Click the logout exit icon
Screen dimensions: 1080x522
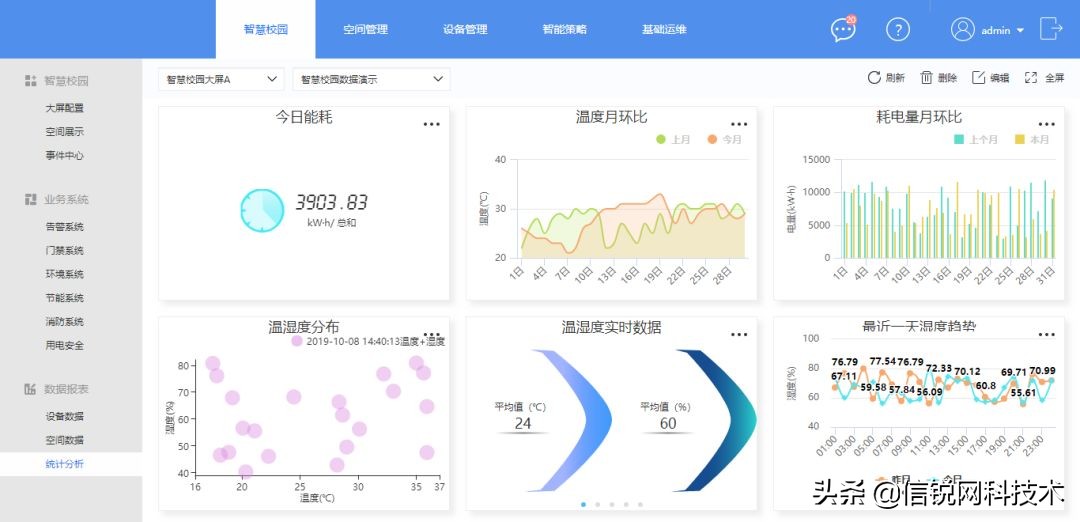[1051, 29]
